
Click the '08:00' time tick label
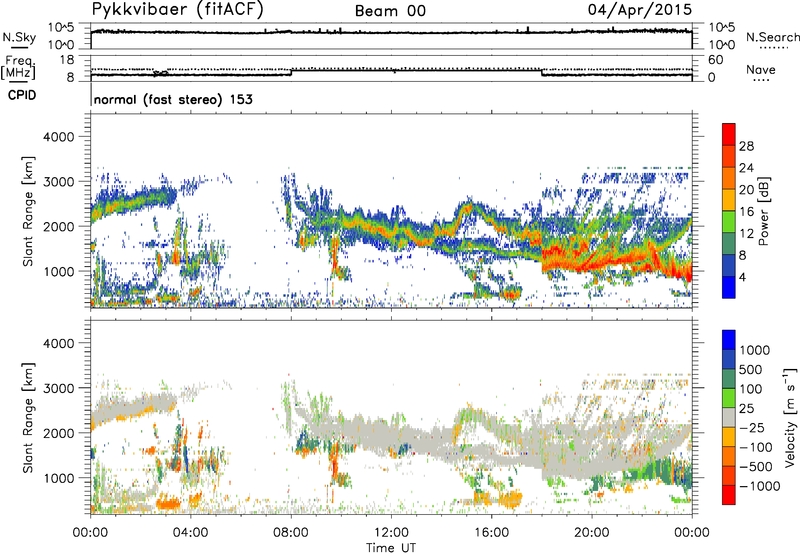(x=291, y=533)
